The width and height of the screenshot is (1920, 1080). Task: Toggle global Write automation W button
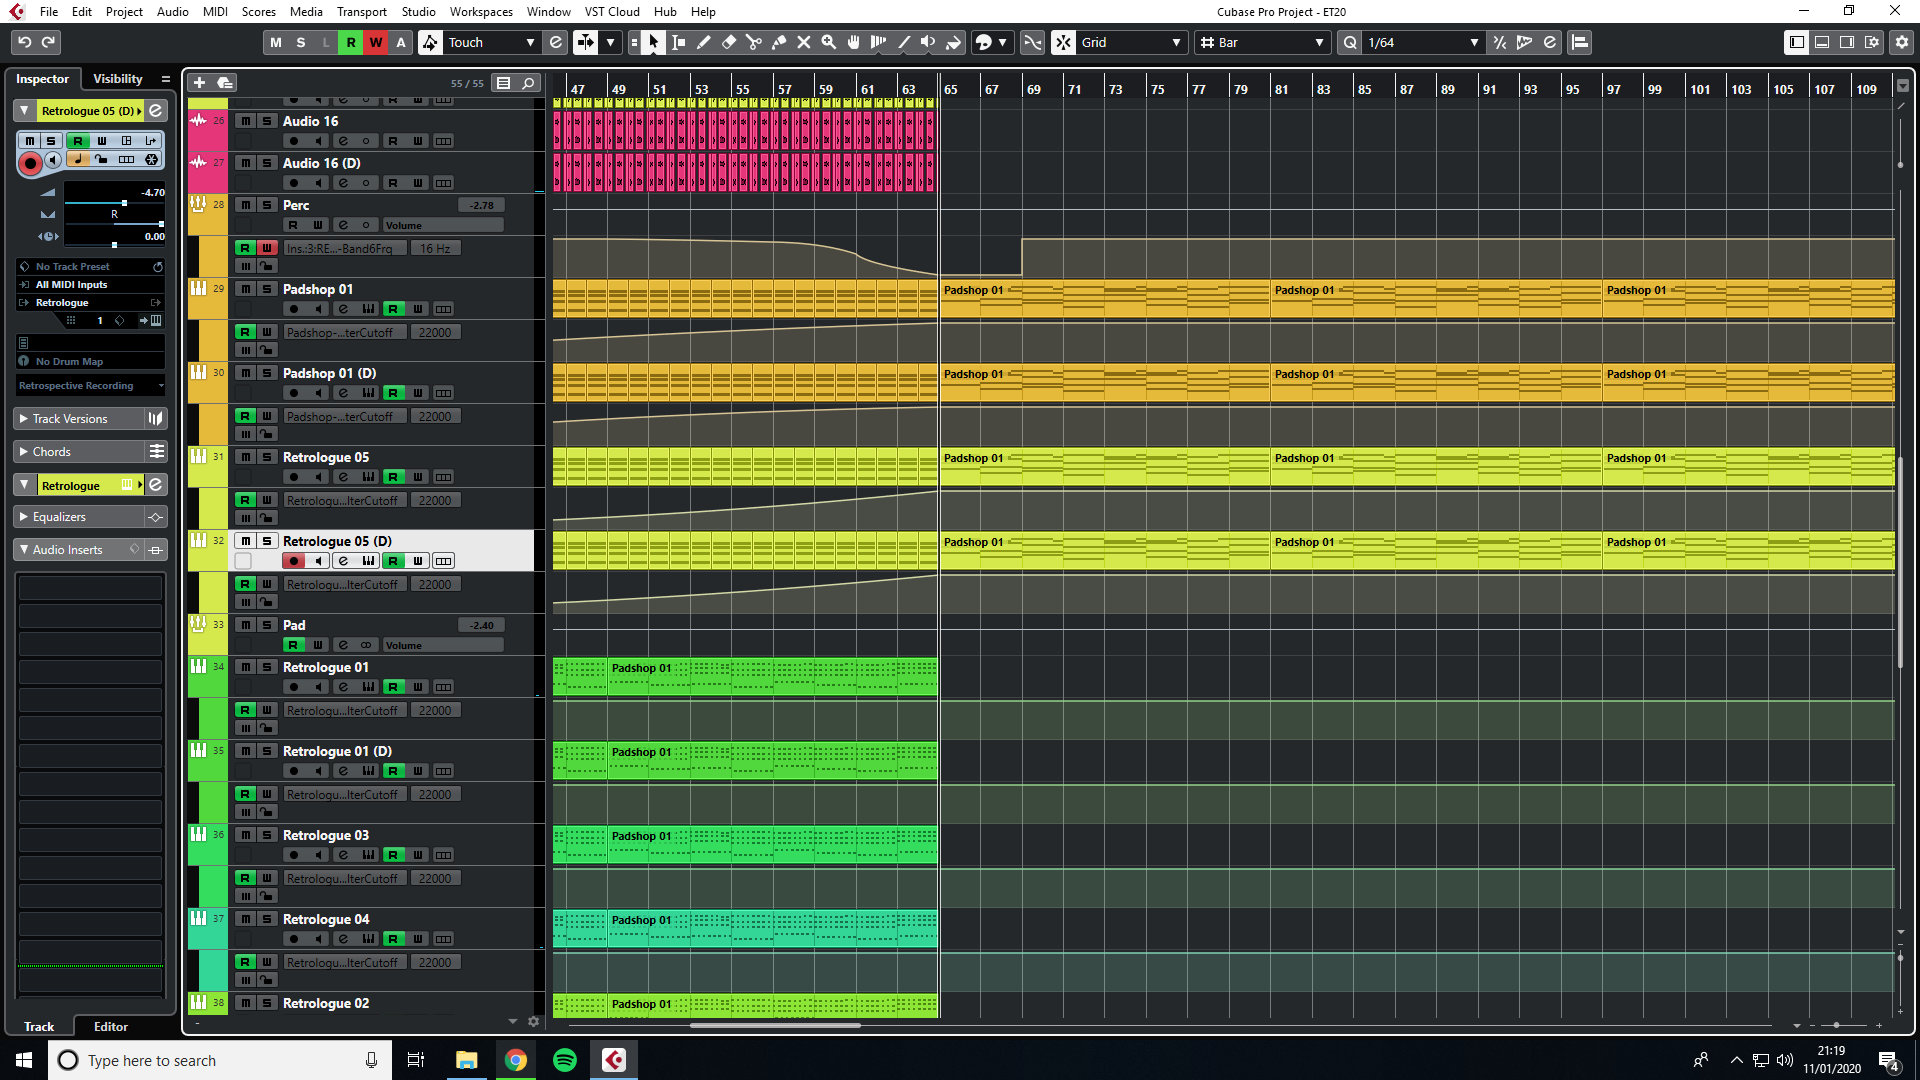(376, 42)
